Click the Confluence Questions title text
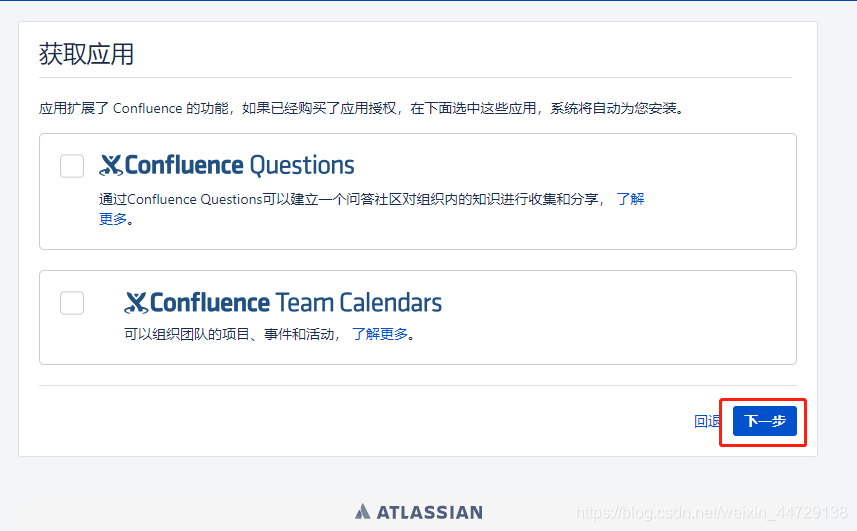The image size is (857, 531). 239,166
